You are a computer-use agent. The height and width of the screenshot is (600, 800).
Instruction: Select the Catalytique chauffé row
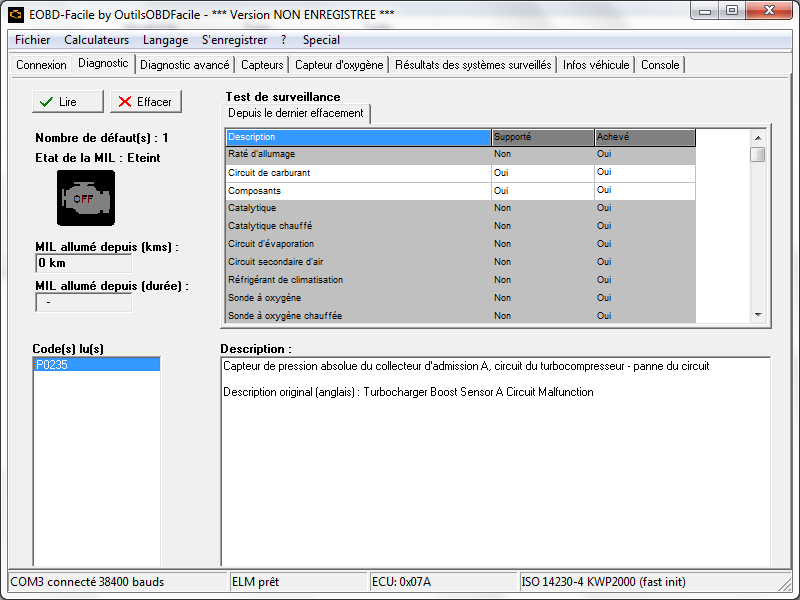coord(460,226)
